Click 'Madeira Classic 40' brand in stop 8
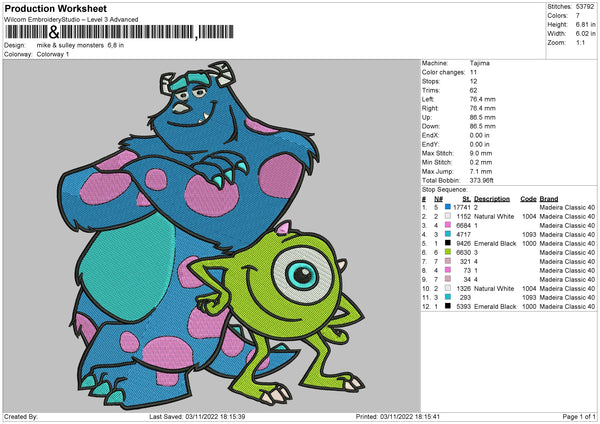Screen dimensions: 600x424 point(567,271)
